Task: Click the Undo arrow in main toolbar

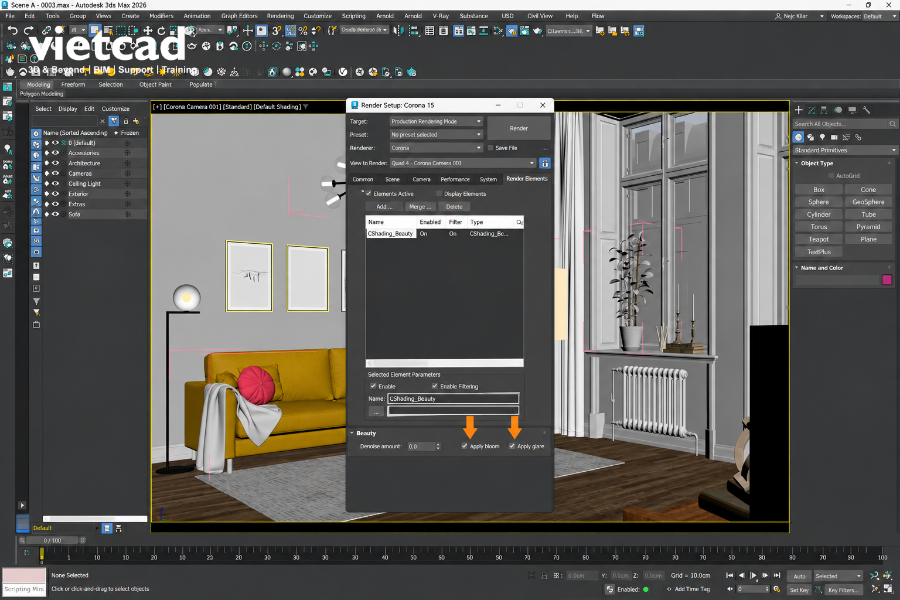Action: pos(13,30)
